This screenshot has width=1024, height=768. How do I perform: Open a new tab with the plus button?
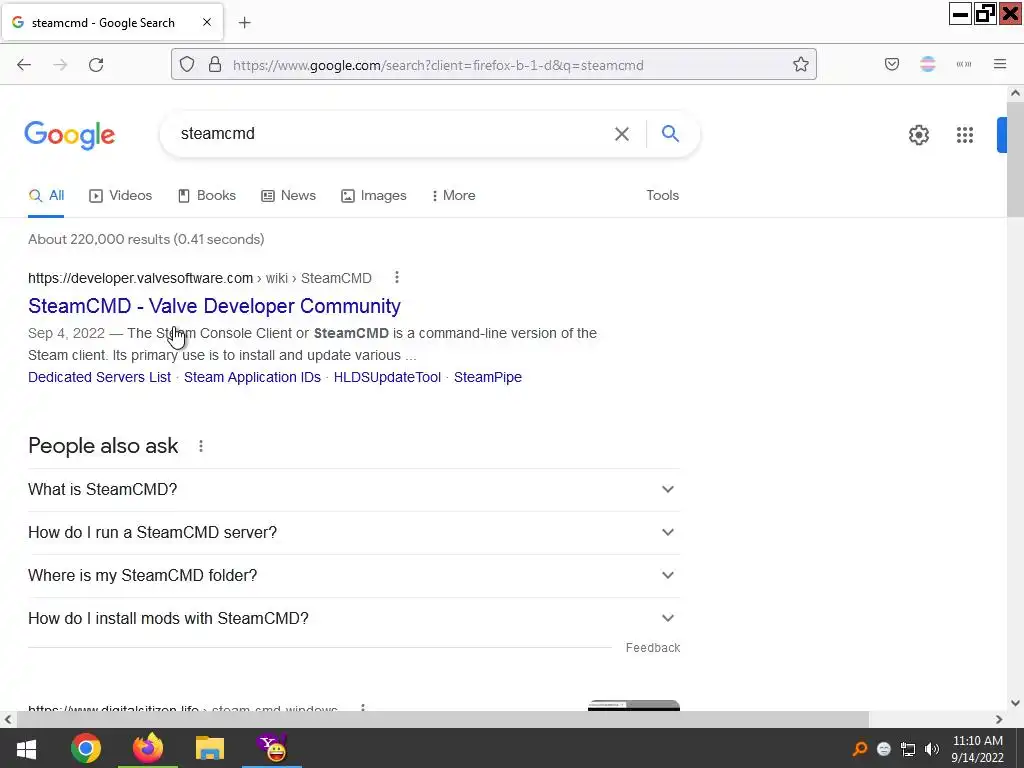pyautogui.click(x=244, y=23)
